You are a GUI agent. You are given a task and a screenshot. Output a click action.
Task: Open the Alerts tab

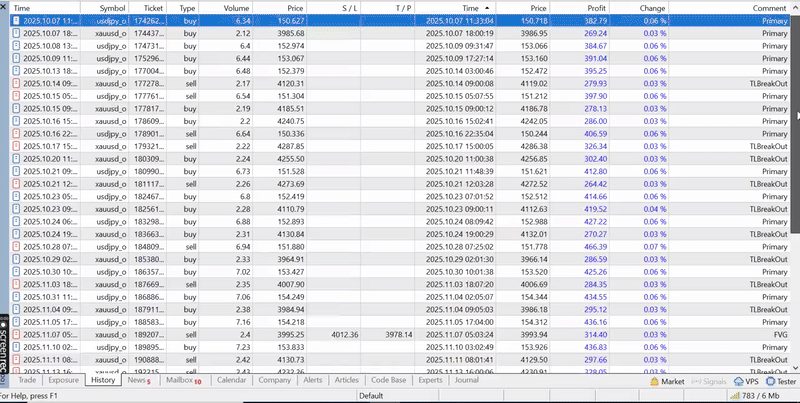(313, 380)
